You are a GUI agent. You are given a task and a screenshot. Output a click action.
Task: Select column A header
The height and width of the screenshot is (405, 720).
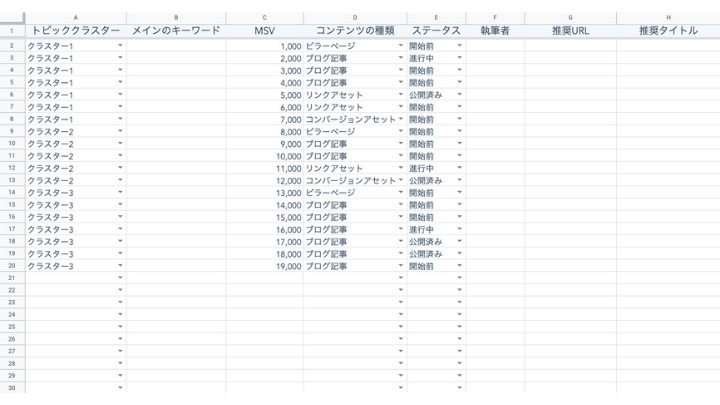[76, 17]
